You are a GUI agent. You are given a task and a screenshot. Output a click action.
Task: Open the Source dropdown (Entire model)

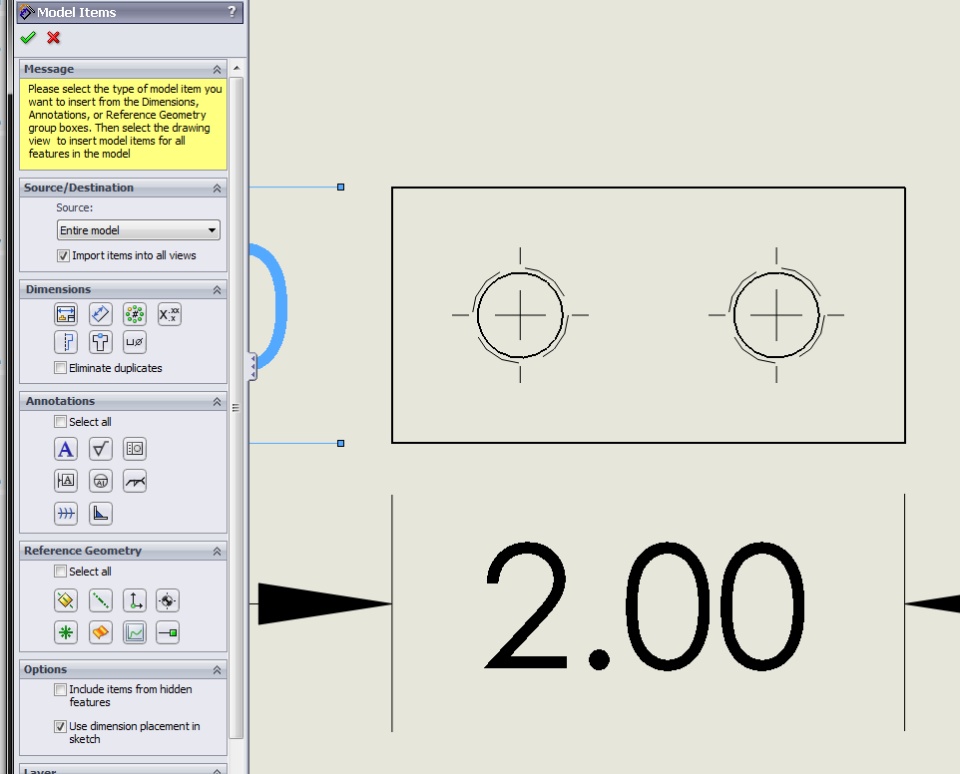tap(138, 230)
